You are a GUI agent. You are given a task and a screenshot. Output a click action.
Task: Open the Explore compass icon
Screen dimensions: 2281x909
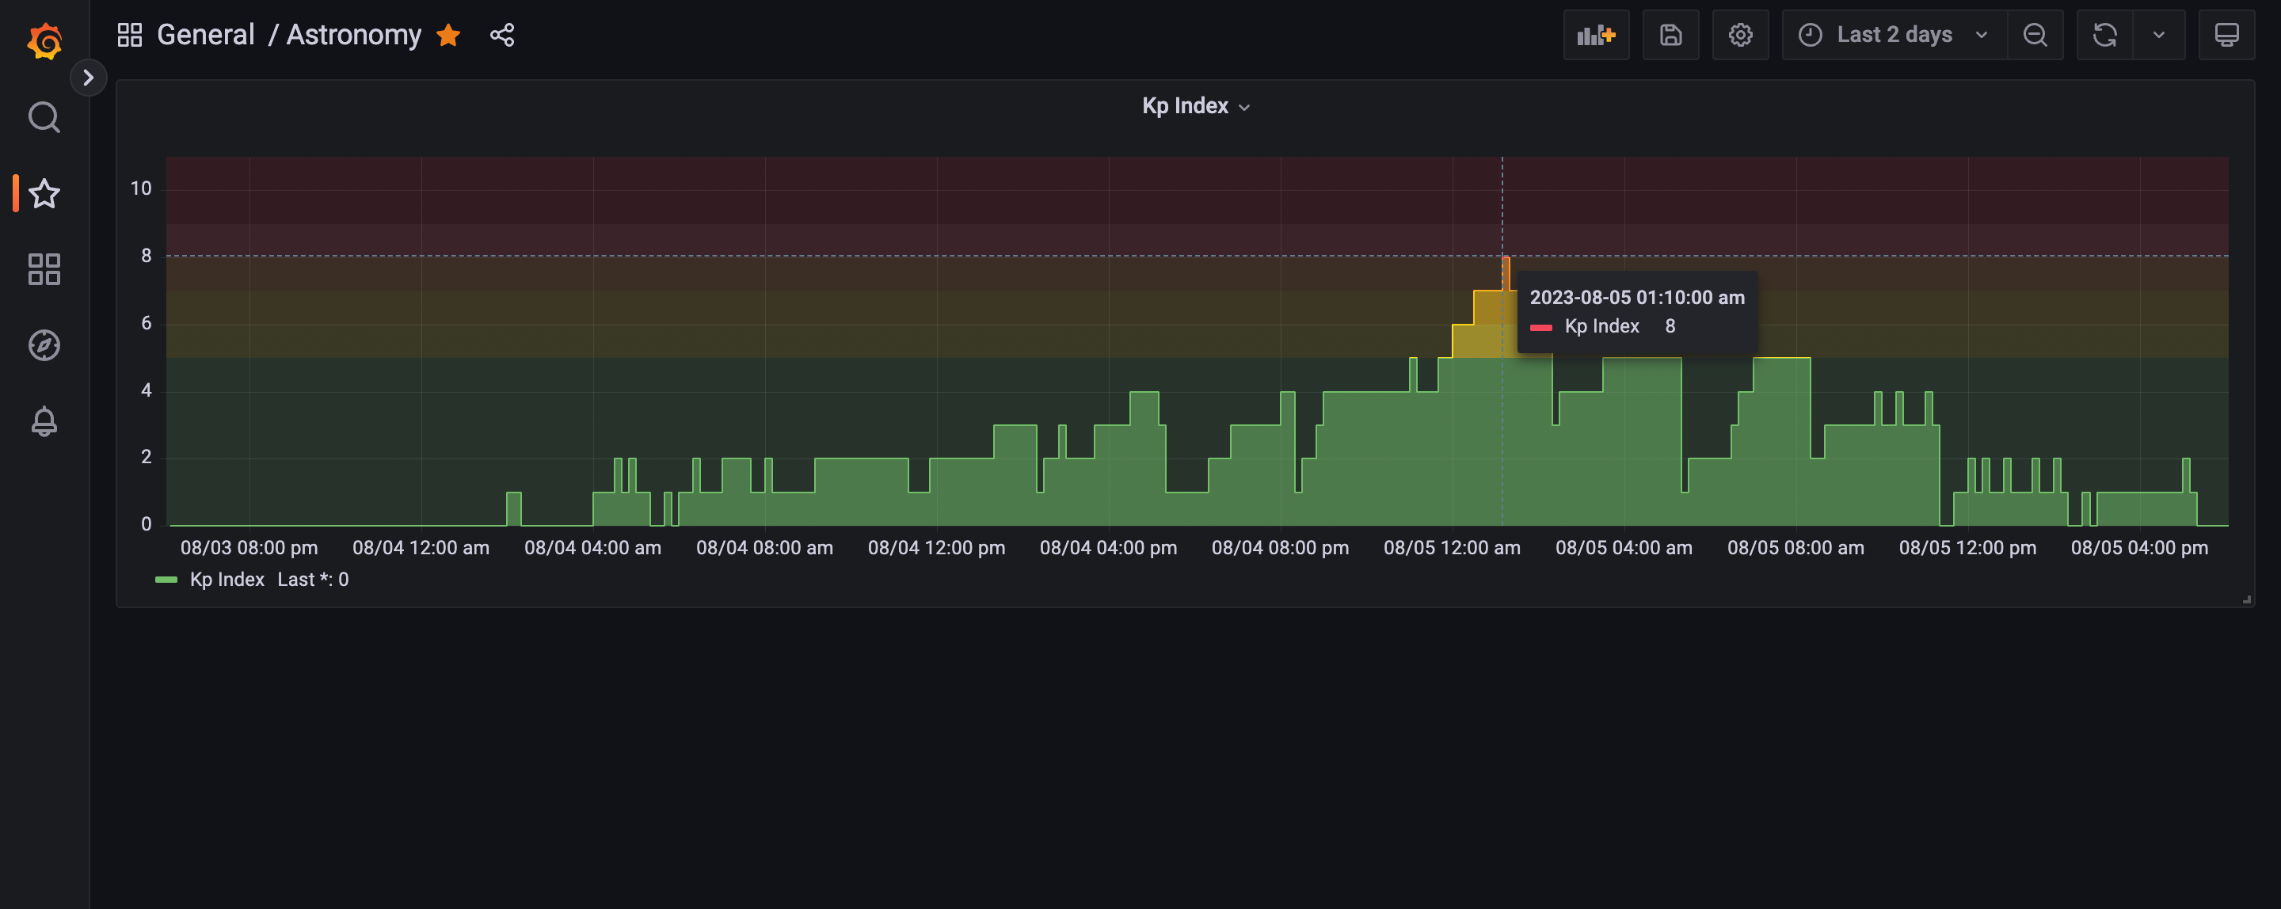point(44,345)
